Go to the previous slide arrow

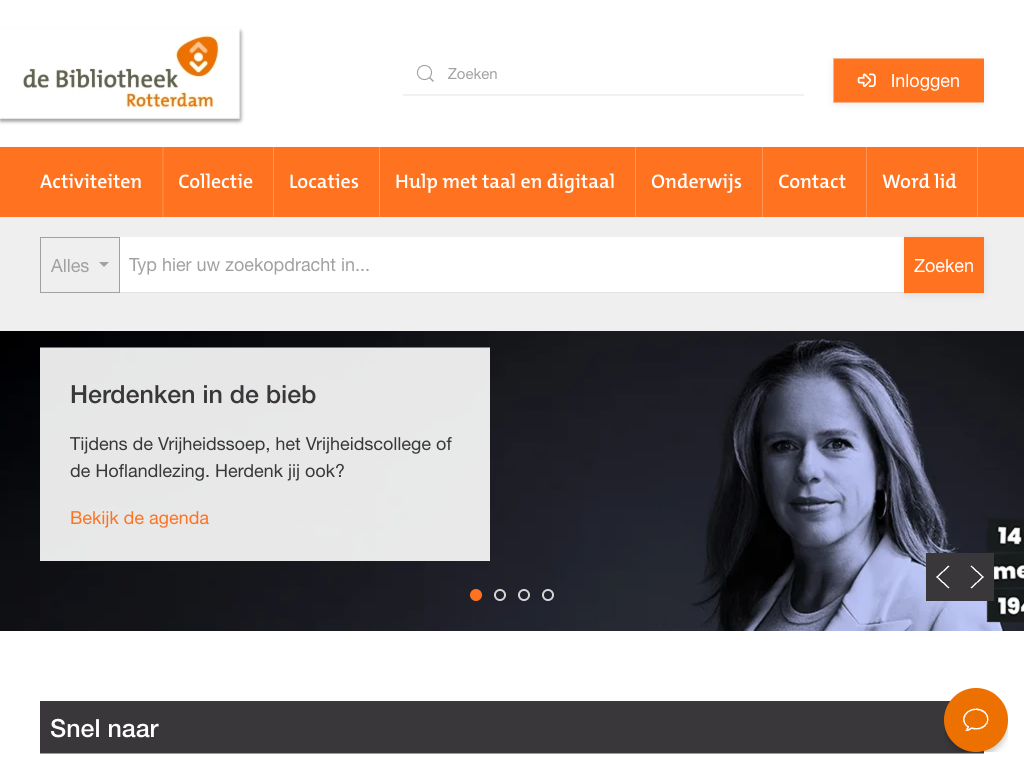pos(943,577)
